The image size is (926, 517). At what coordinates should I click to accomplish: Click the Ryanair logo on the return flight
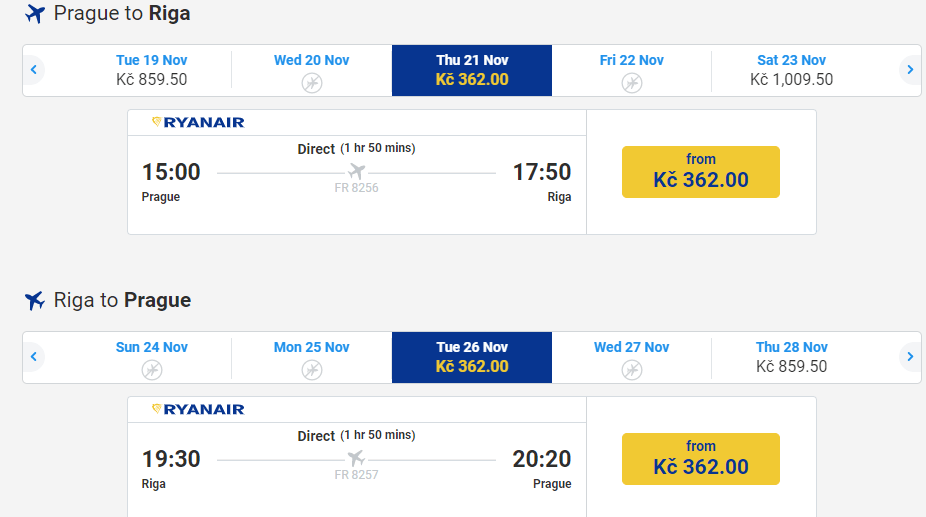(198, 410)
